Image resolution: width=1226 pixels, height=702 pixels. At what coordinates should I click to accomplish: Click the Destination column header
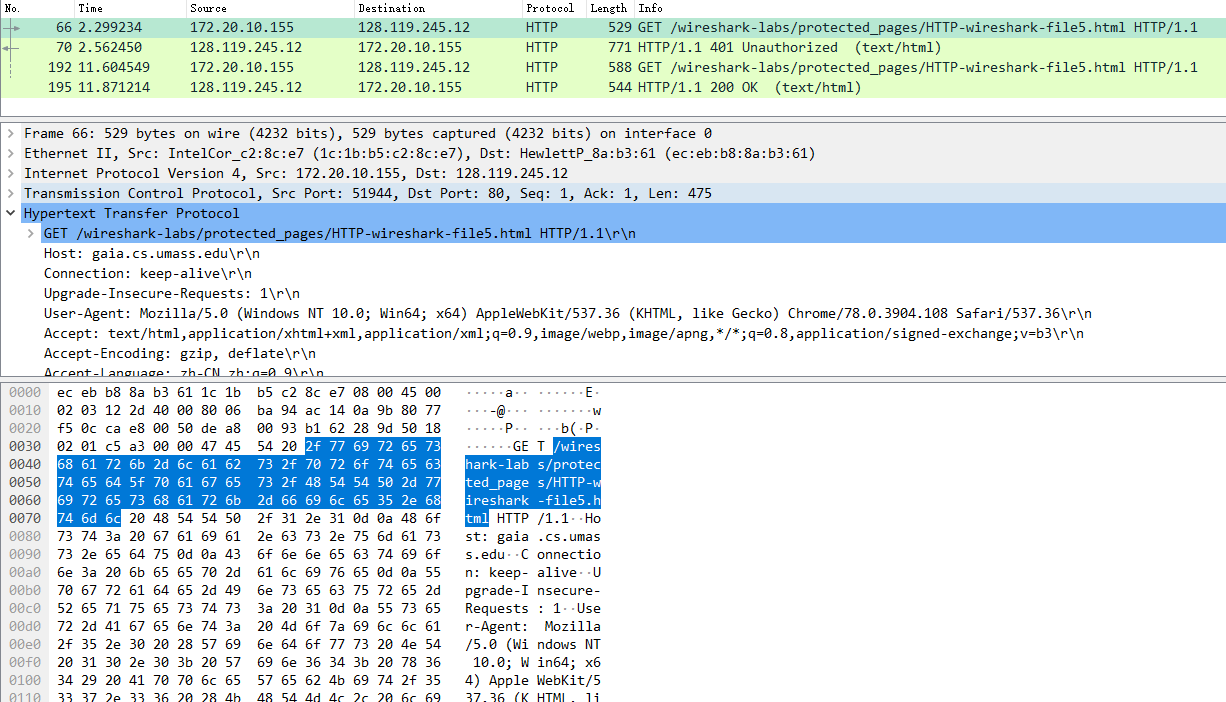tap(438, 8)
